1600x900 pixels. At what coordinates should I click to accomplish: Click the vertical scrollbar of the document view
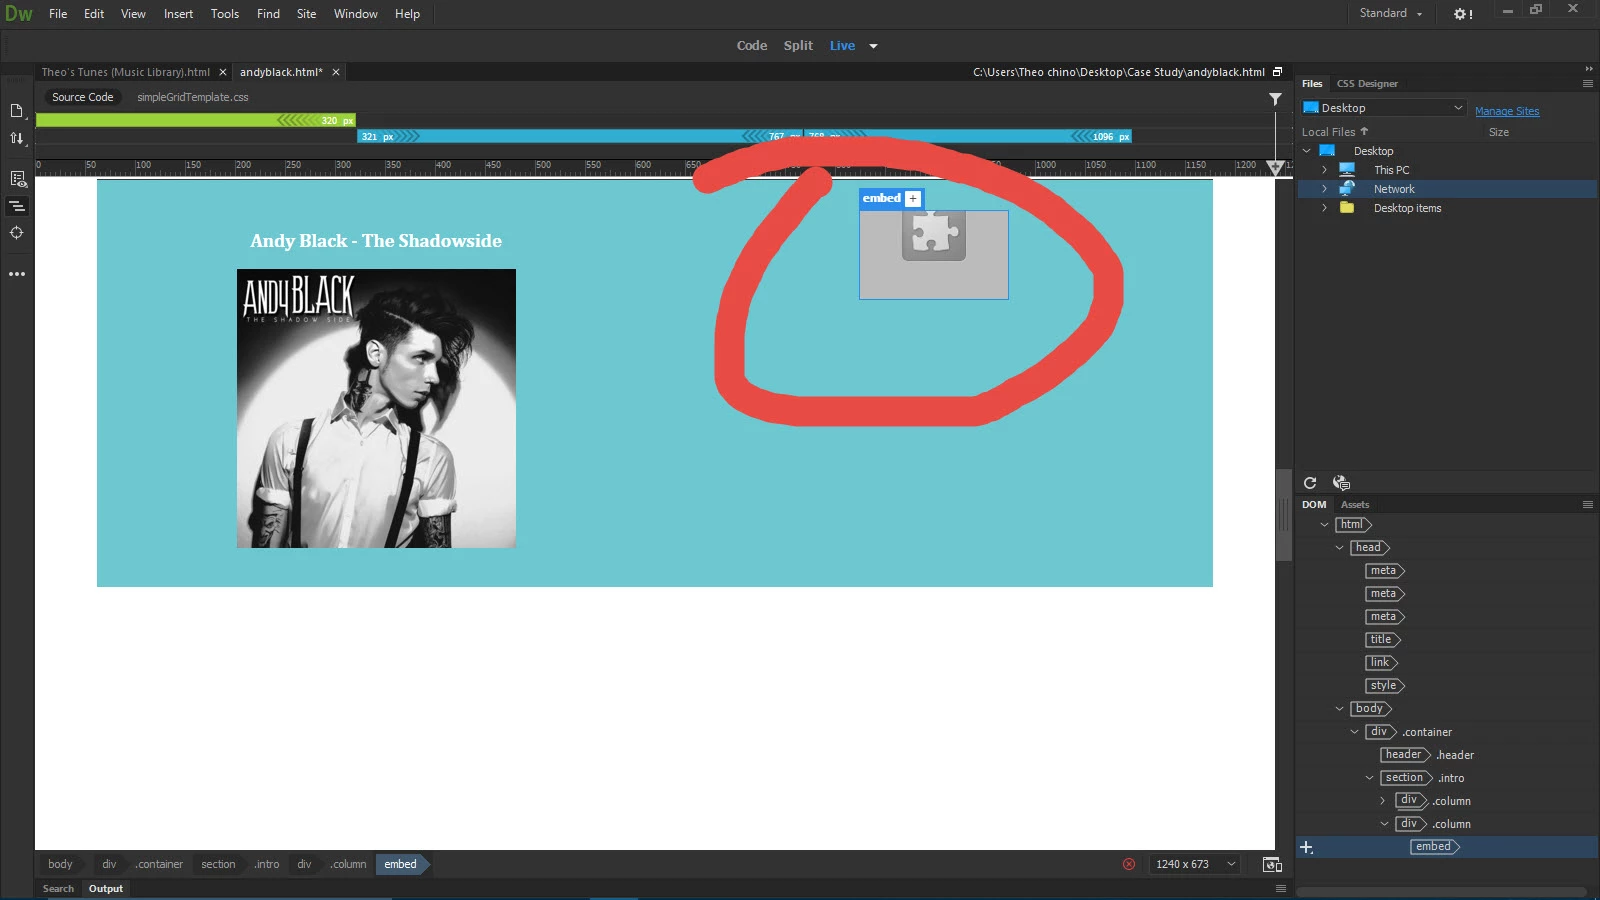click(x=1284, y=515)
